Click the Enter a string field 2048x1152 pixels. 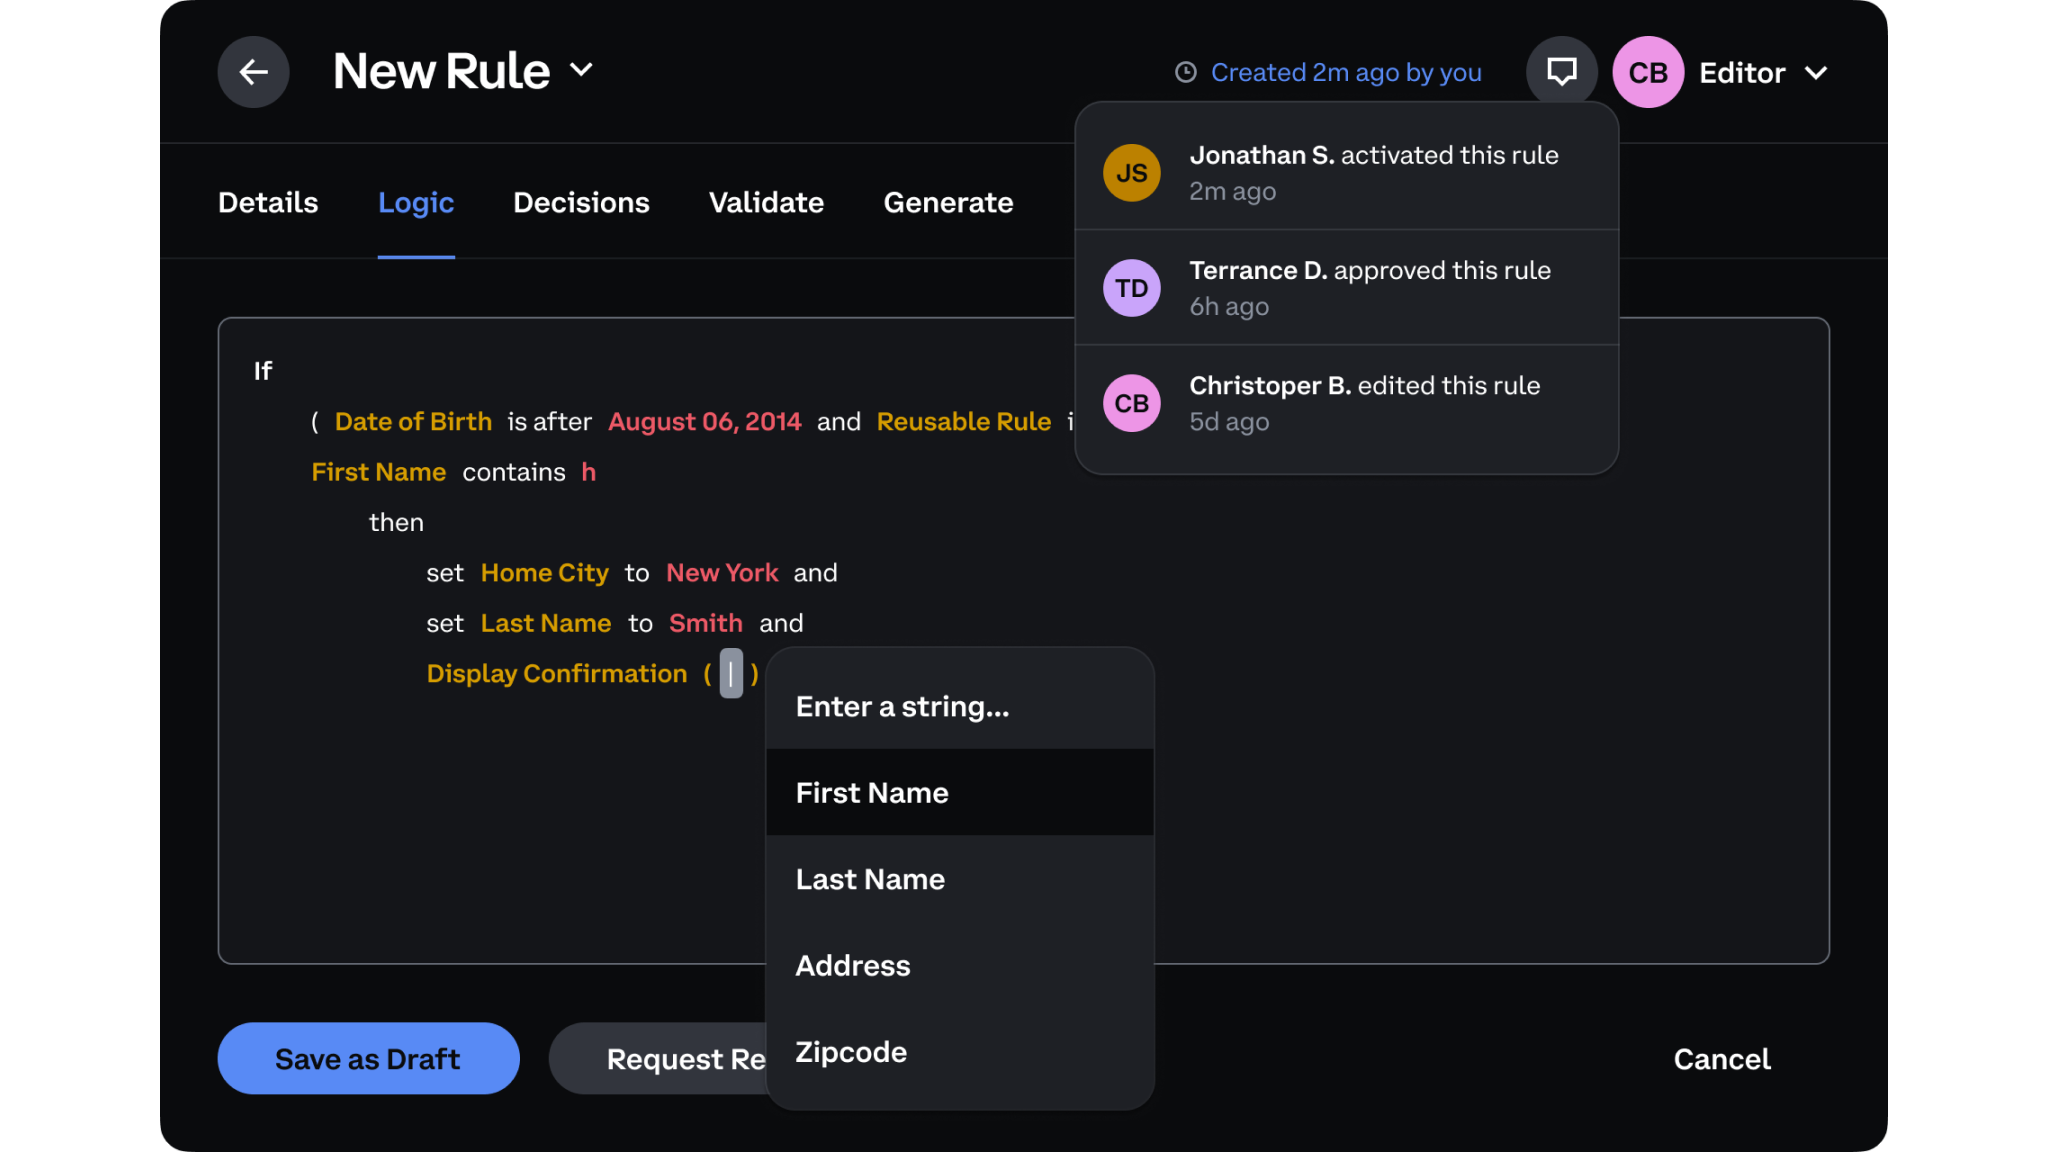[960, 706]
